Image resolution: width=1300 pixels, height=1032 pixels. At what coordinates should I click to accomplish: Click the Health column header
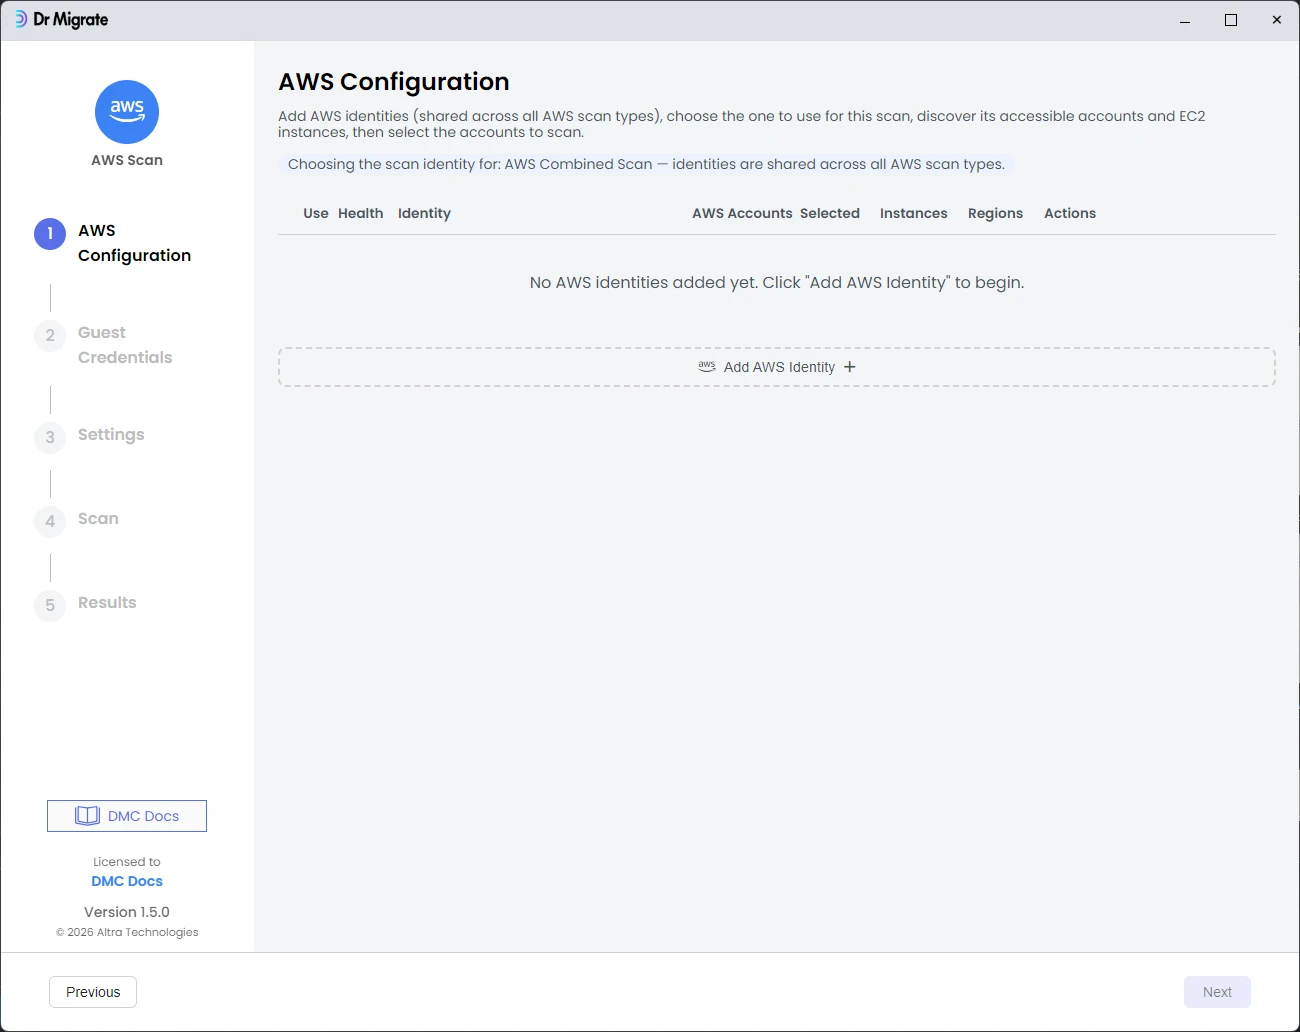(x=361, y=213)
